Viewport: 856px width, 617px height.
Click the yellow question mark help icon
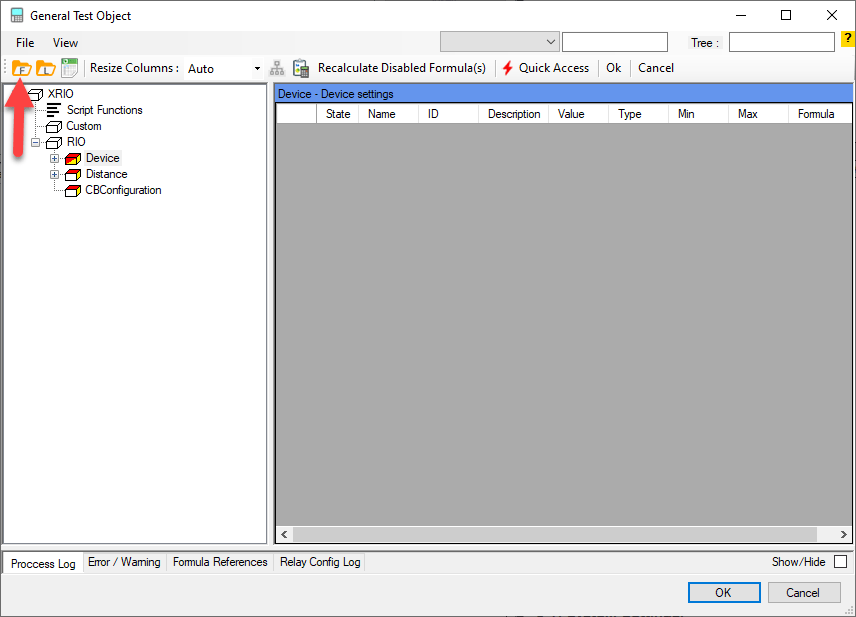pyautogui.click(x=846, y=40)
